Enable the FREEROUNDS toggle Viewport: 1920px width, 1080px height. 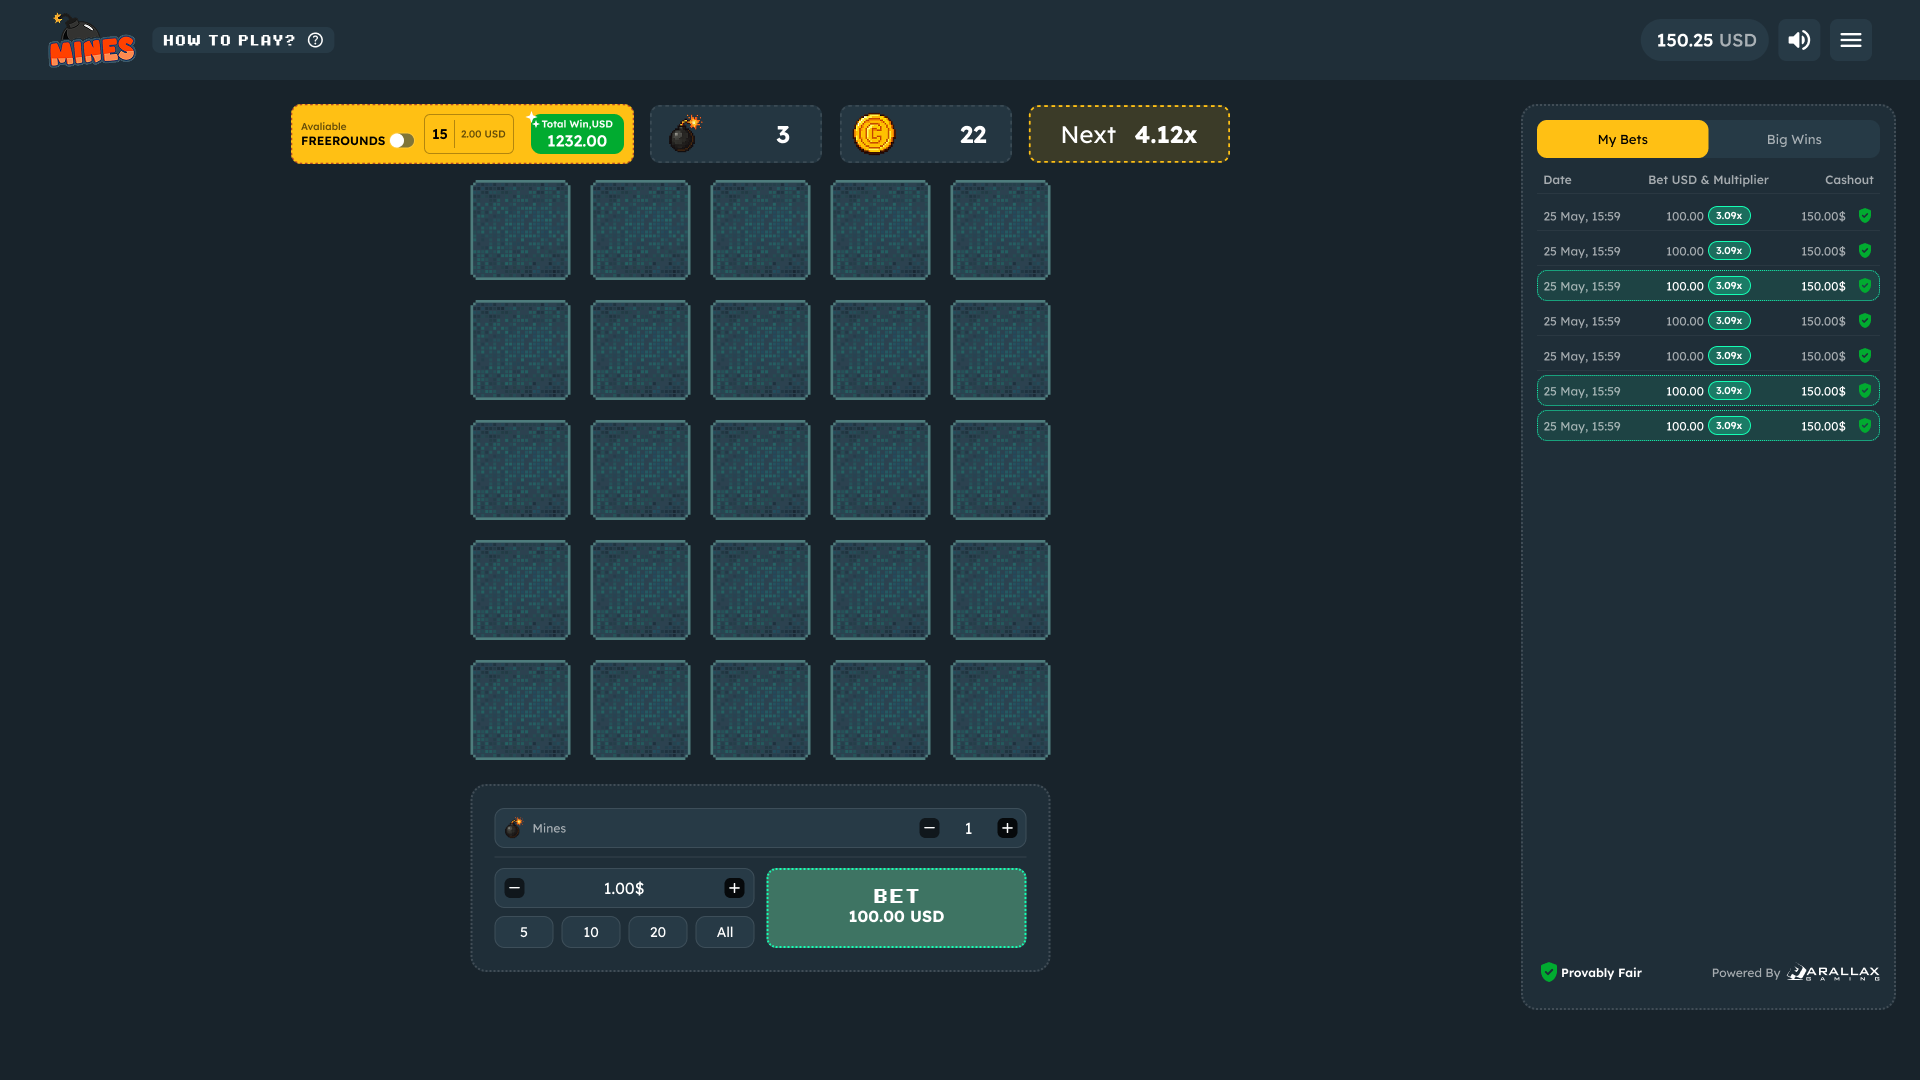pyautogui.click(x=404, y=141)
